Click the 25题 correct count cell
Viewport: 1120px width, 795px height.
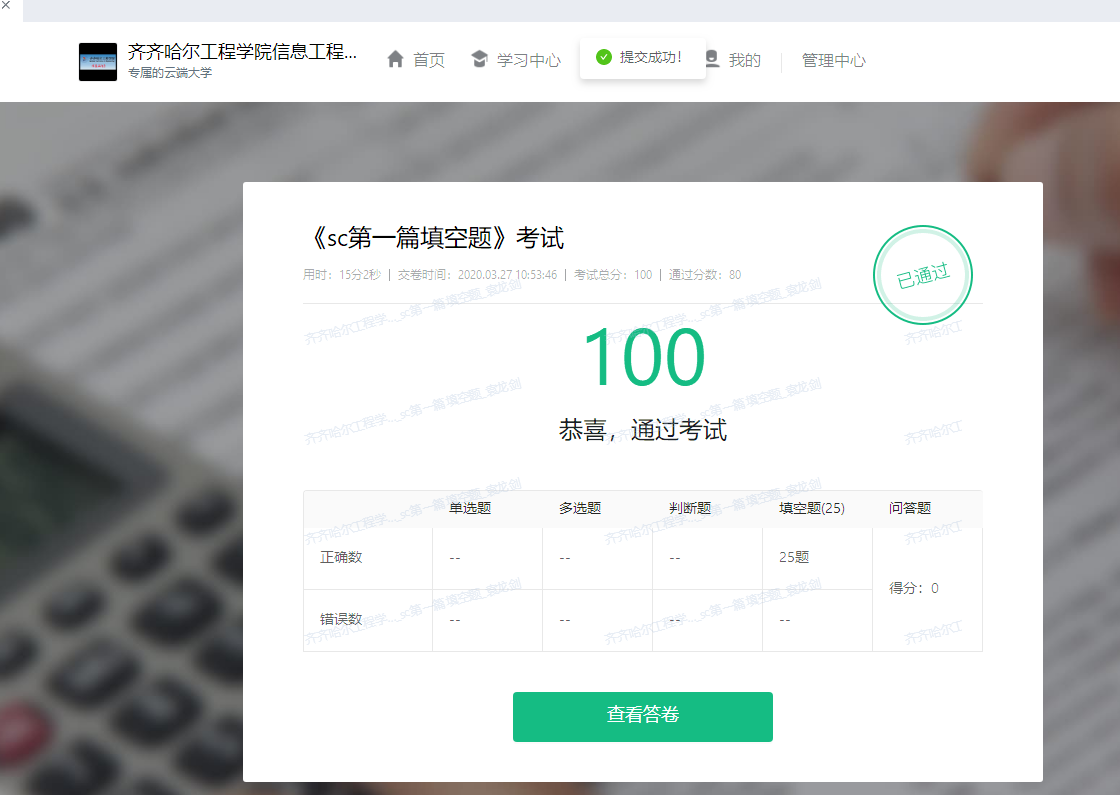coord(794,557)
